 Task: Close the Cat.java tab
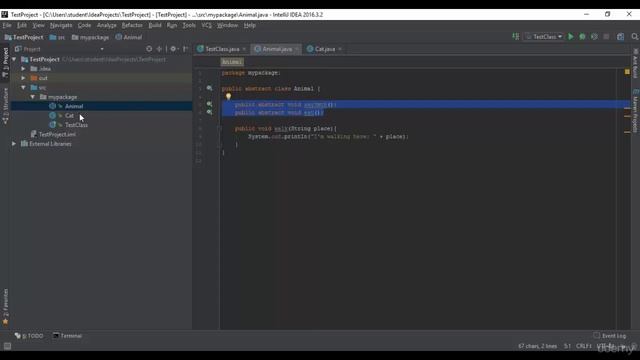click(x=340, y=49)
